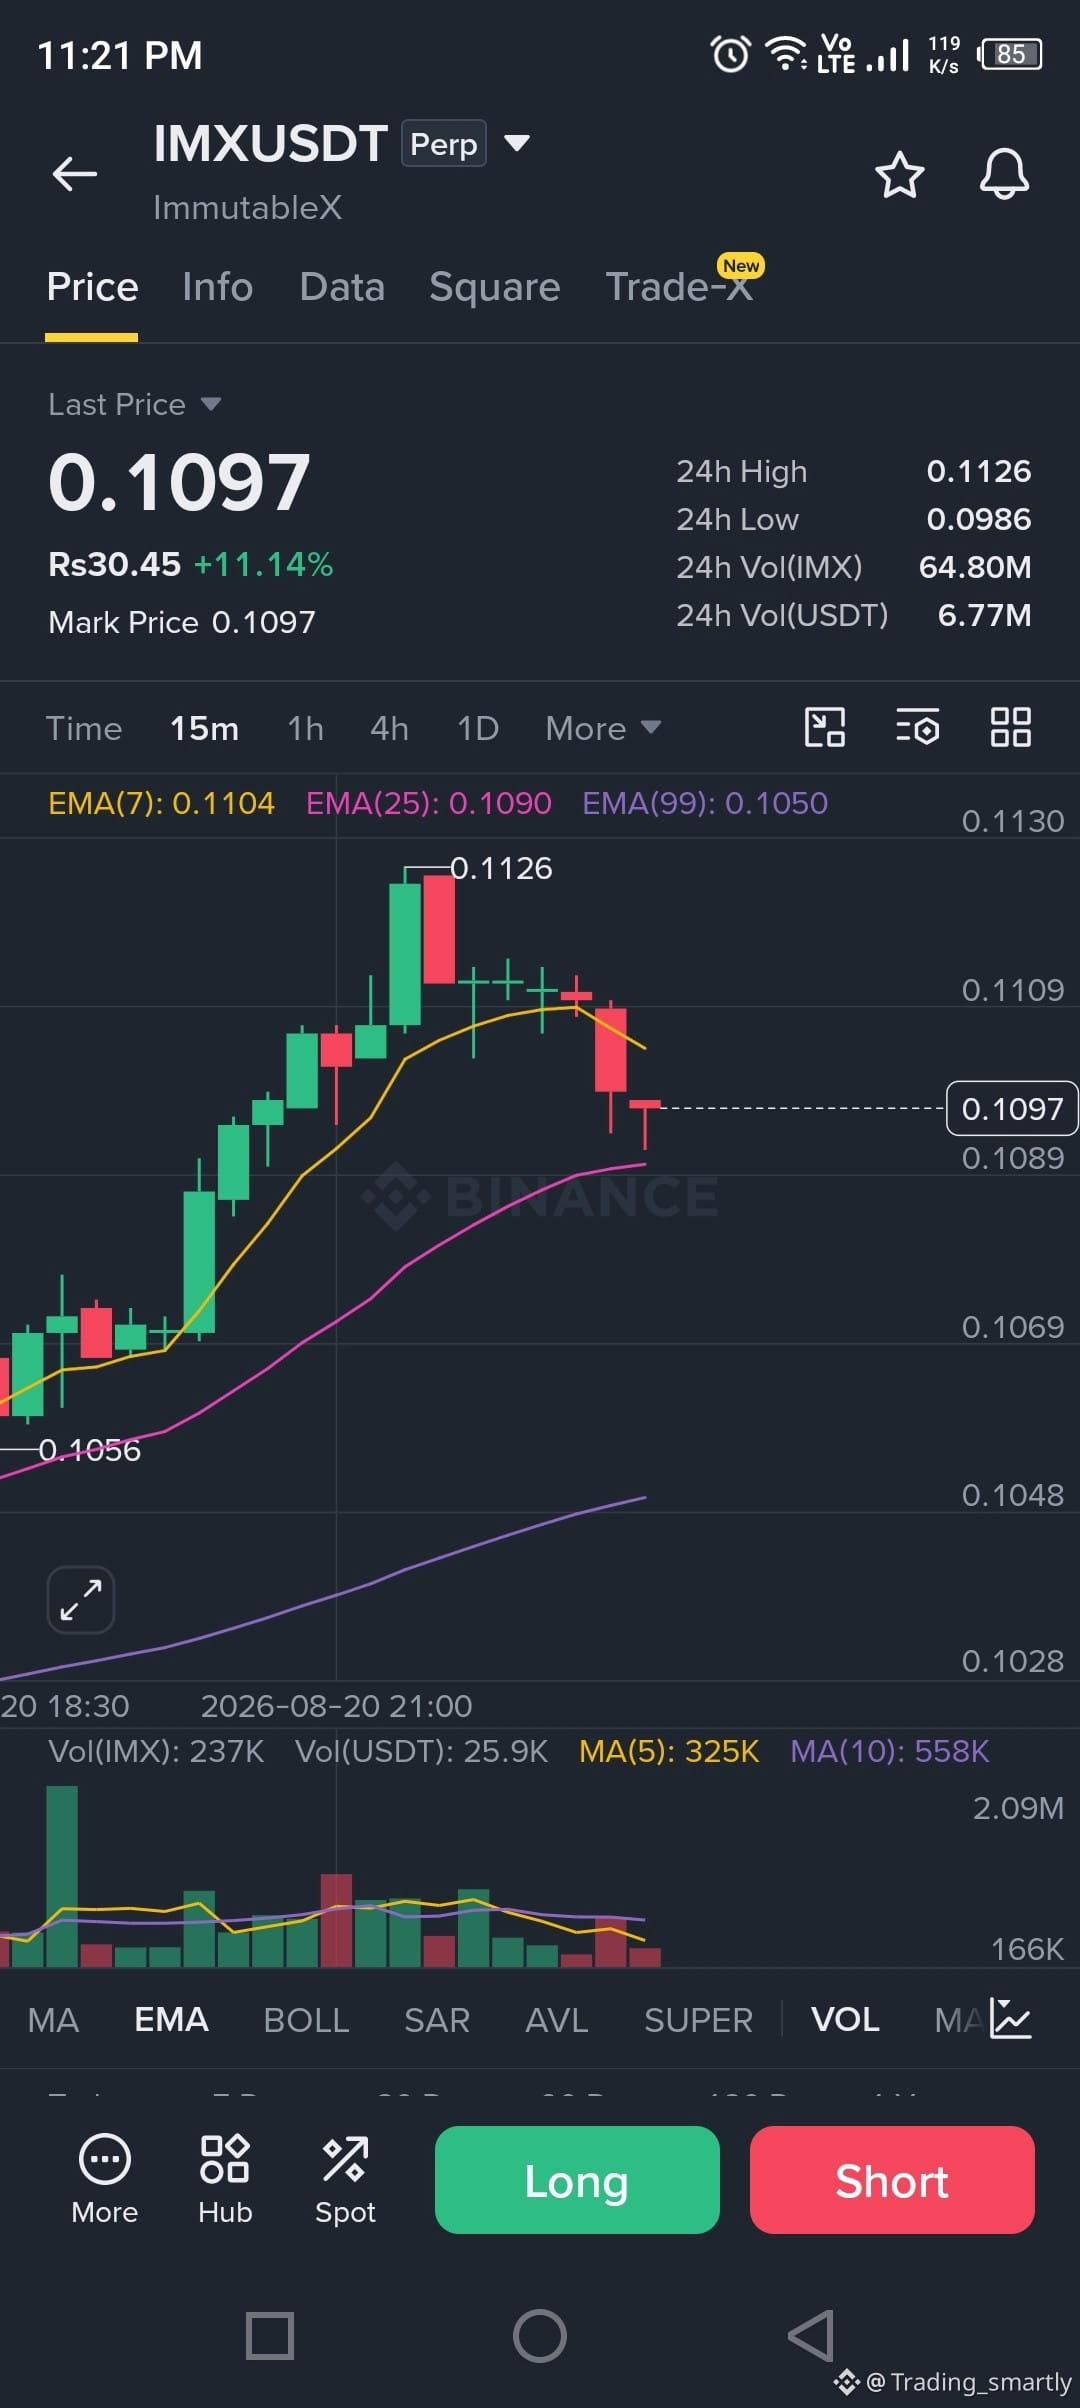Open chart settings icon

917,727
